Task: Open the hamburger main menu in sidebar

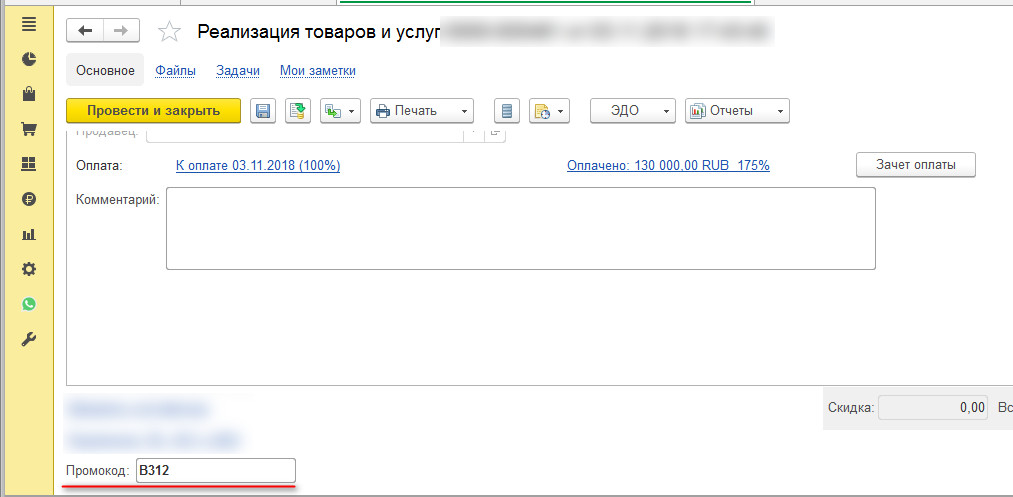Action: (29, 23)
